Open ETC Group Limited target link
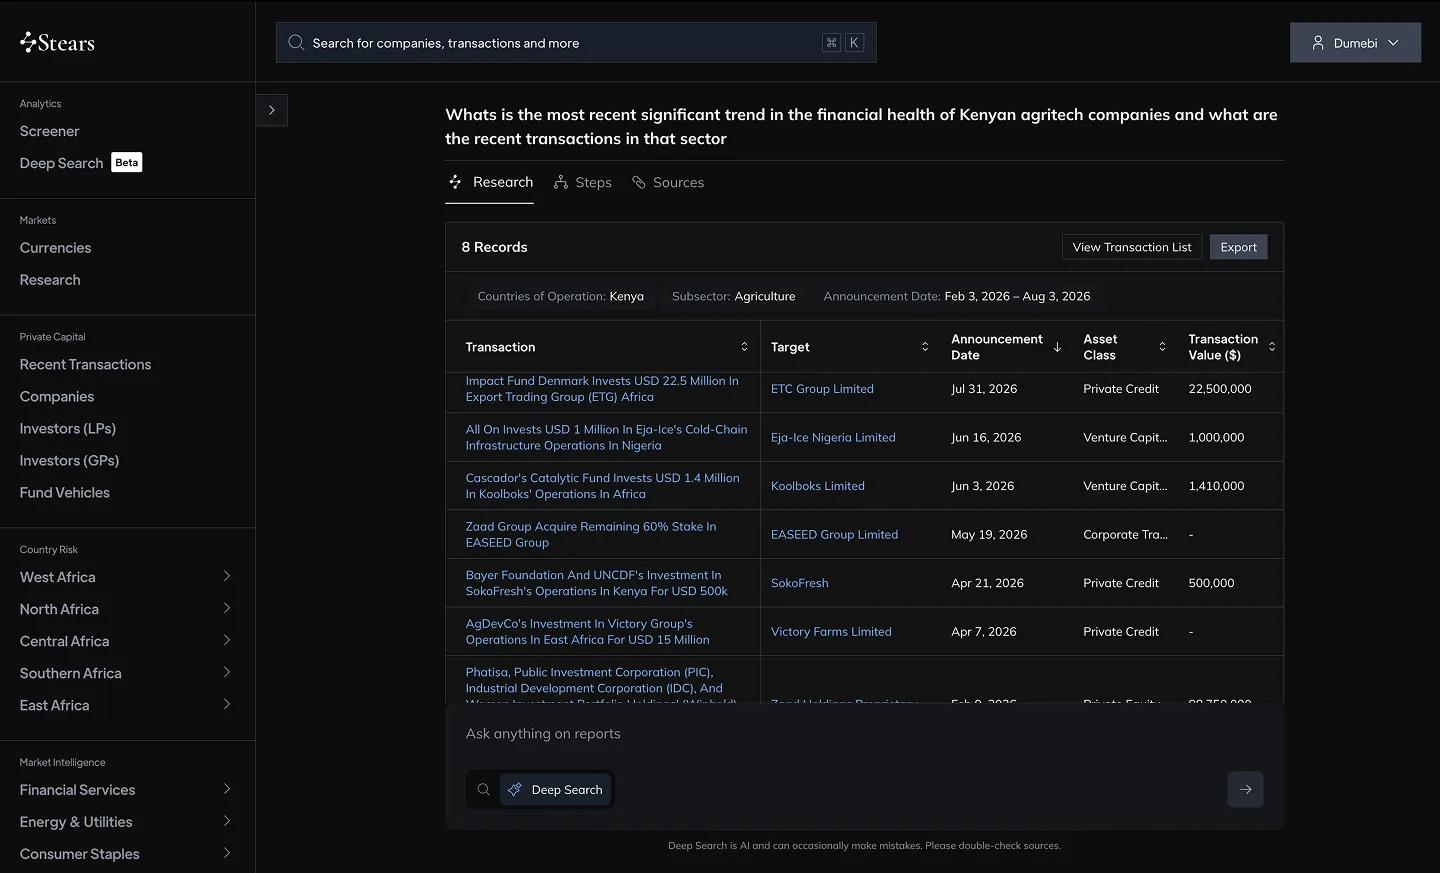 click(822, 389)
